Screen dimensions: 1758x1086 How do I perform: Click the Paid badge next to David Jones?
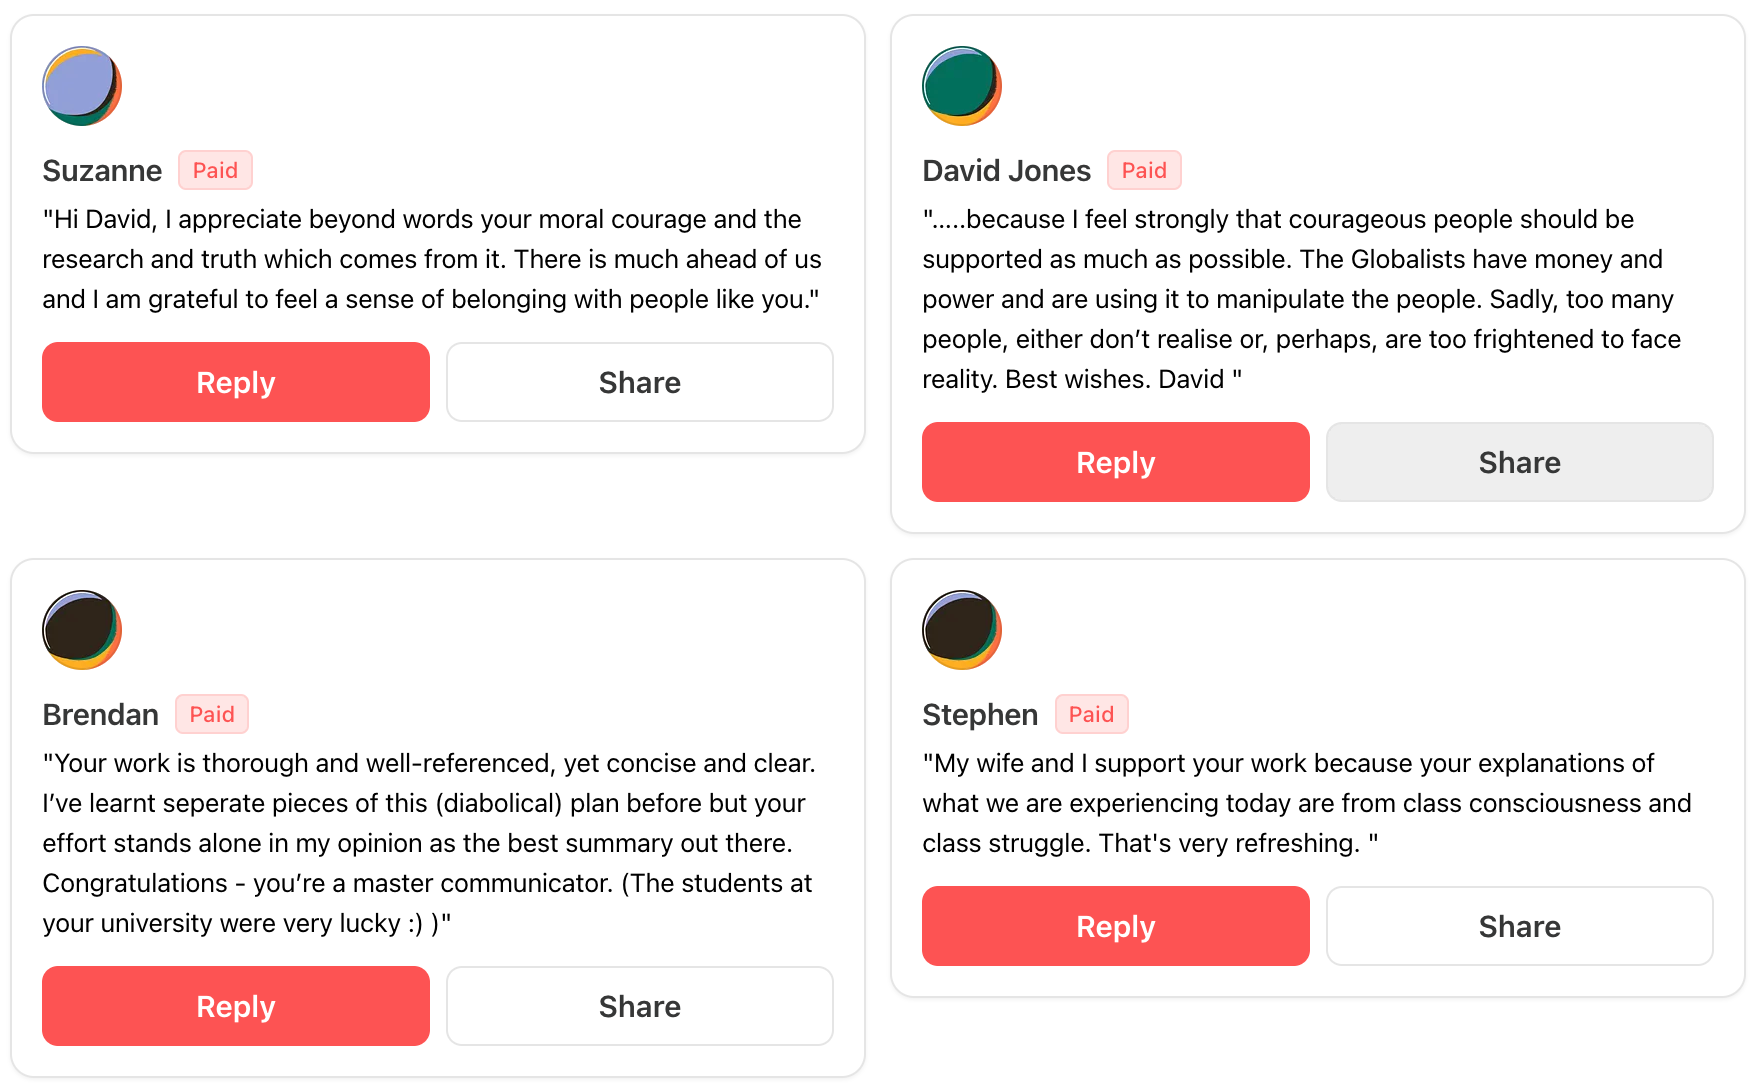pyautogui.click(x=1144, y=170)
